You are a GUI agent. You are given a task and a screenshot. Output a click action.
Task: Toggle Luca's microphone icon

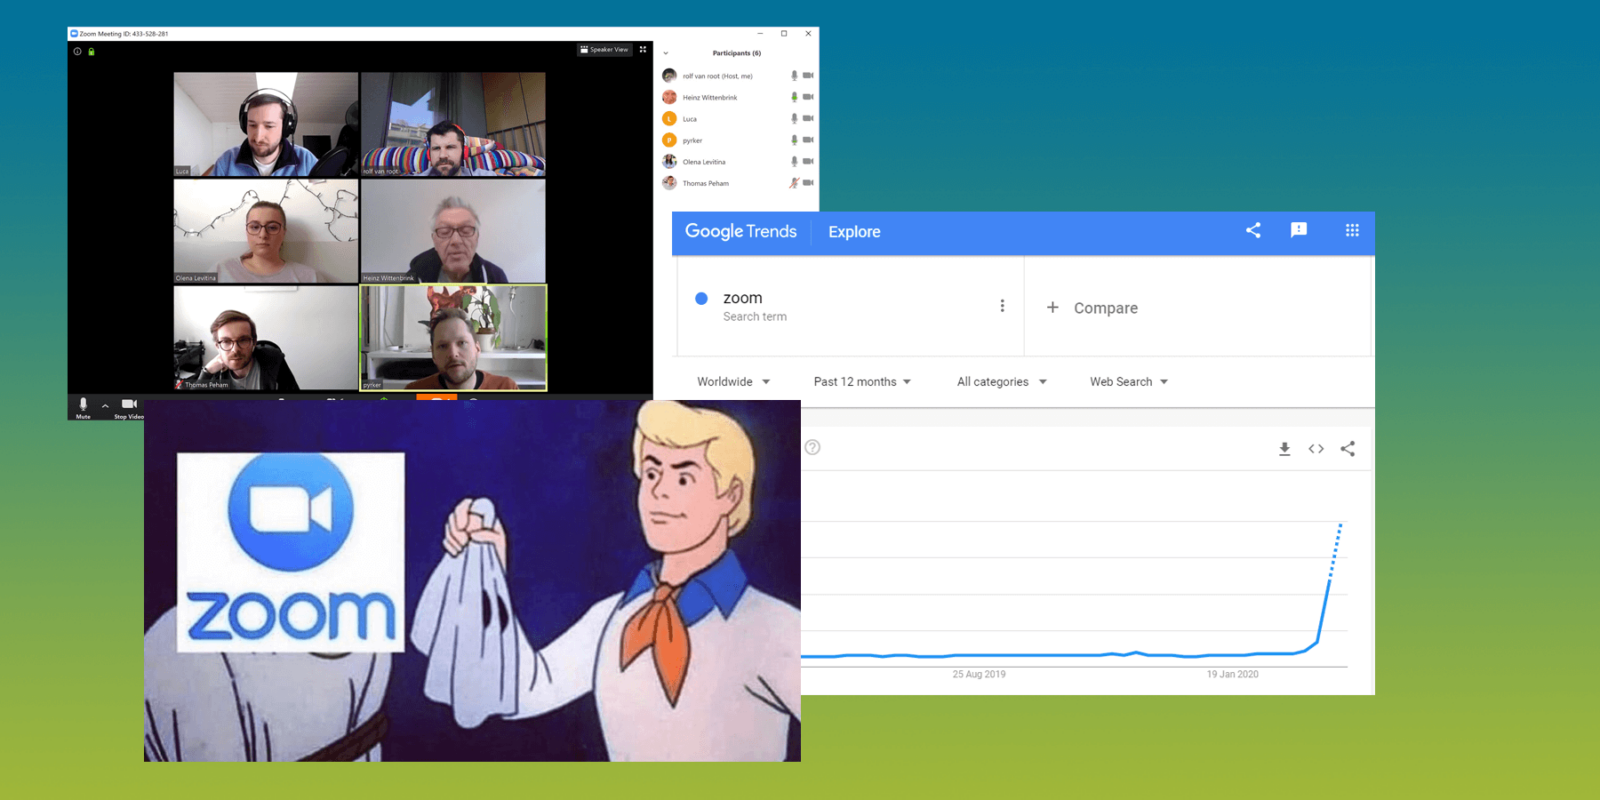794,118
